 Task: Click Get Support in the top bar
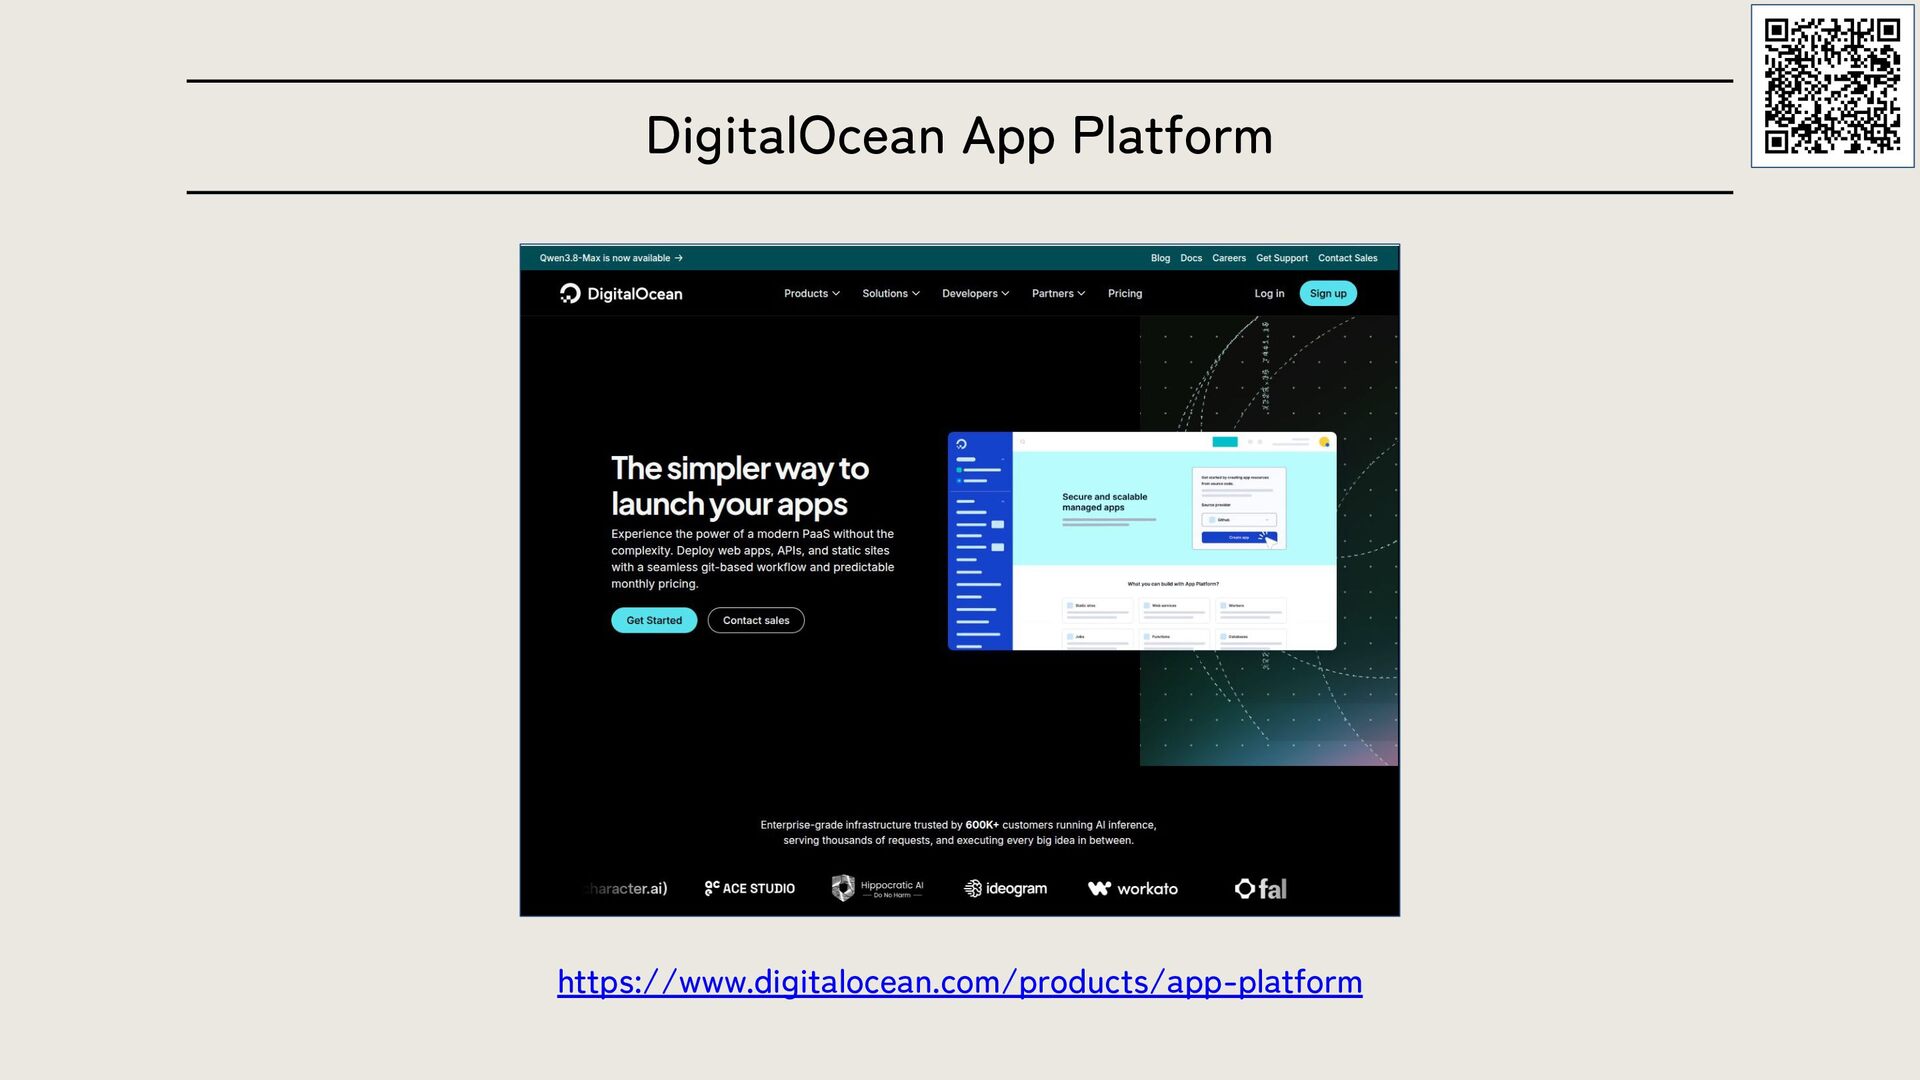(1282, 258)
